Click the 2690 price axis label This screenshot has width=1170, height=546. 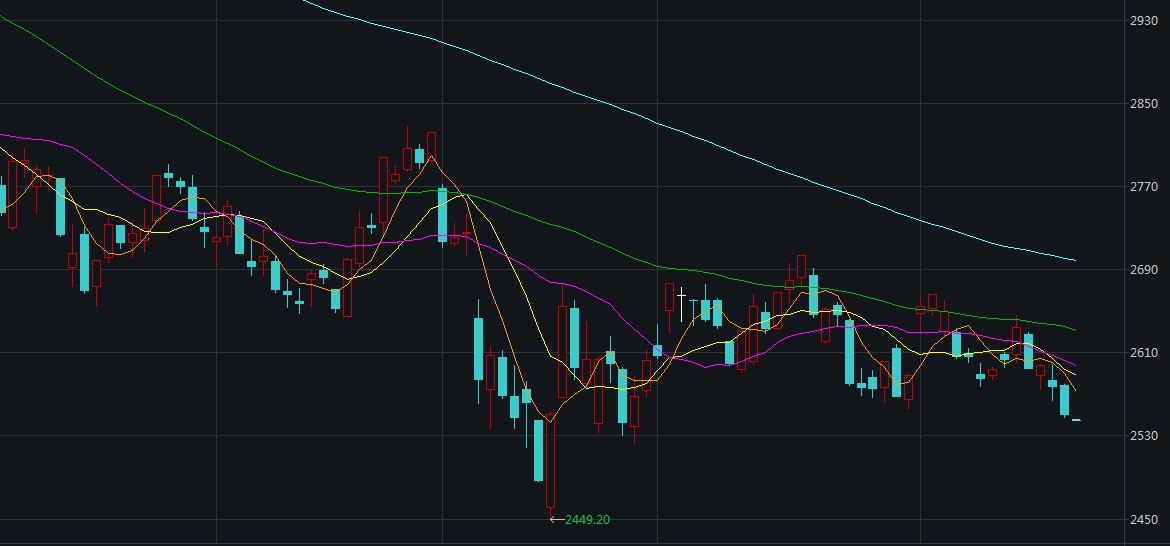pyautogui.click(x=1144, y=270)
